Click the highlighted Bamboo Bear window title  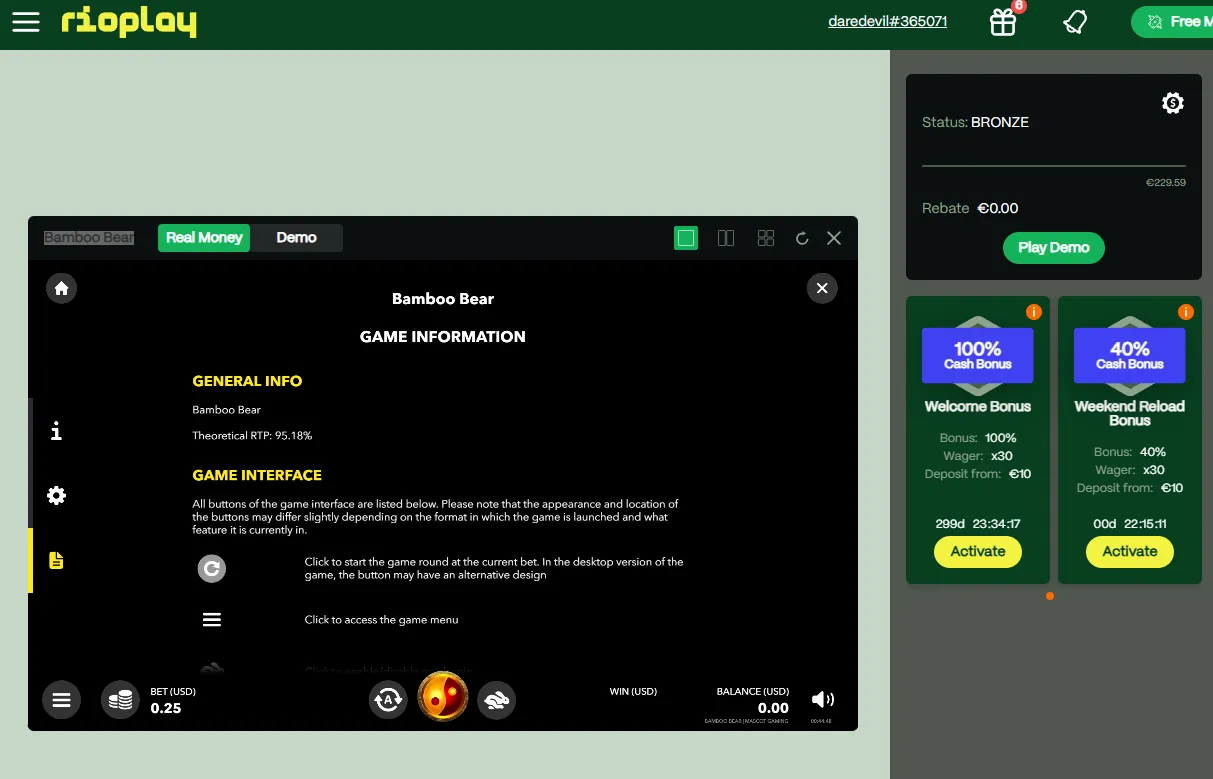pyautogui.click(x=89, y=238)
